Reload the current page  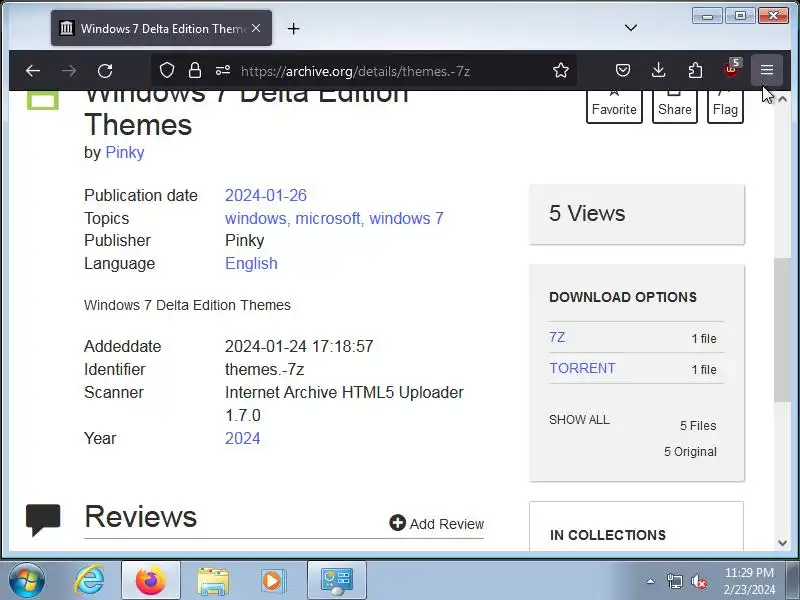click(x=105, y=70)
